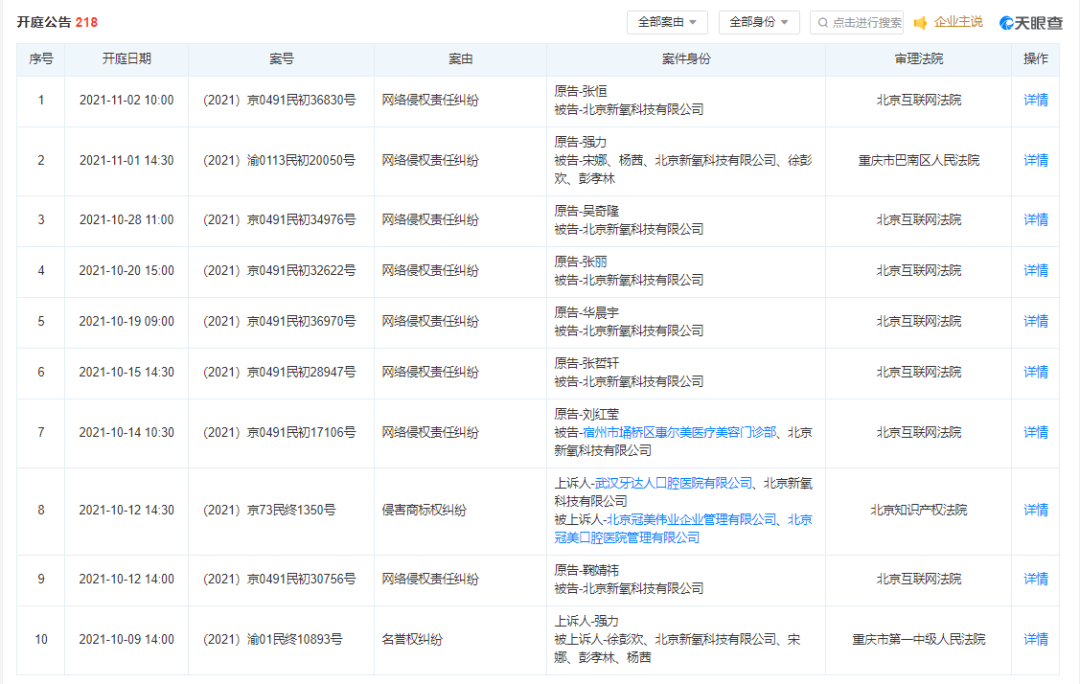Click 原告-鞠婧祎 party text
The width and height of the screenshot is (1080, 684).
pyautogui.click(x=586, y=570)
